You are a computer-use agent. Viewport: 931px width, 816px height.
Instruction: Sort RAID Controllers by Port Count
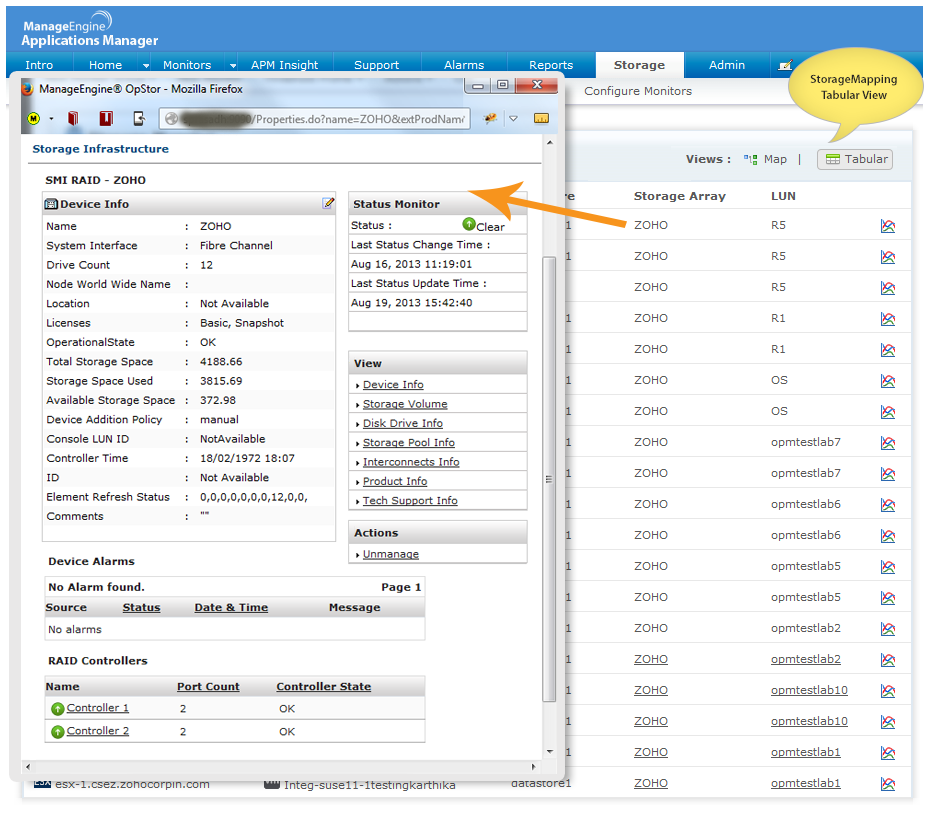pyautogui.click(x=208, y=687)
